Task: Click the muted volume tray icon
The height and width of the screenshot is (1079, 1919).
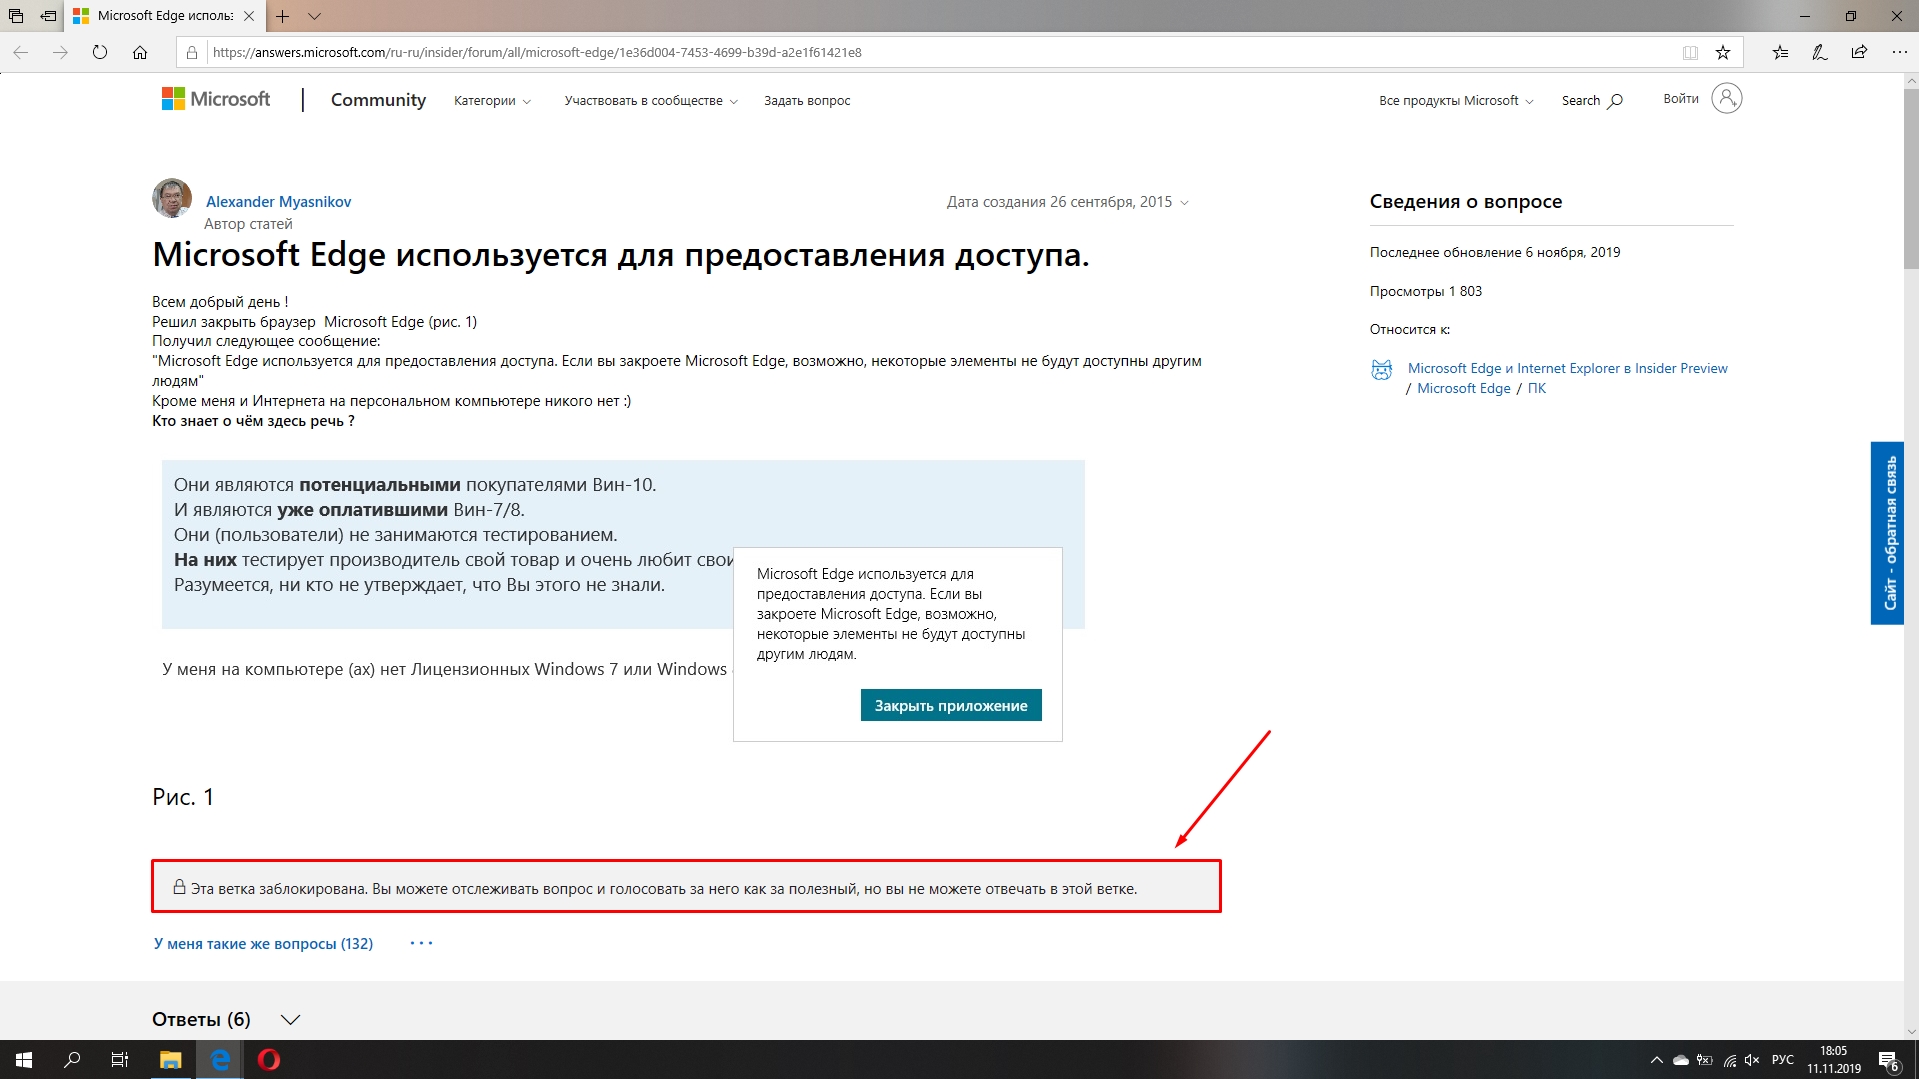Action: (1752, 1060)
